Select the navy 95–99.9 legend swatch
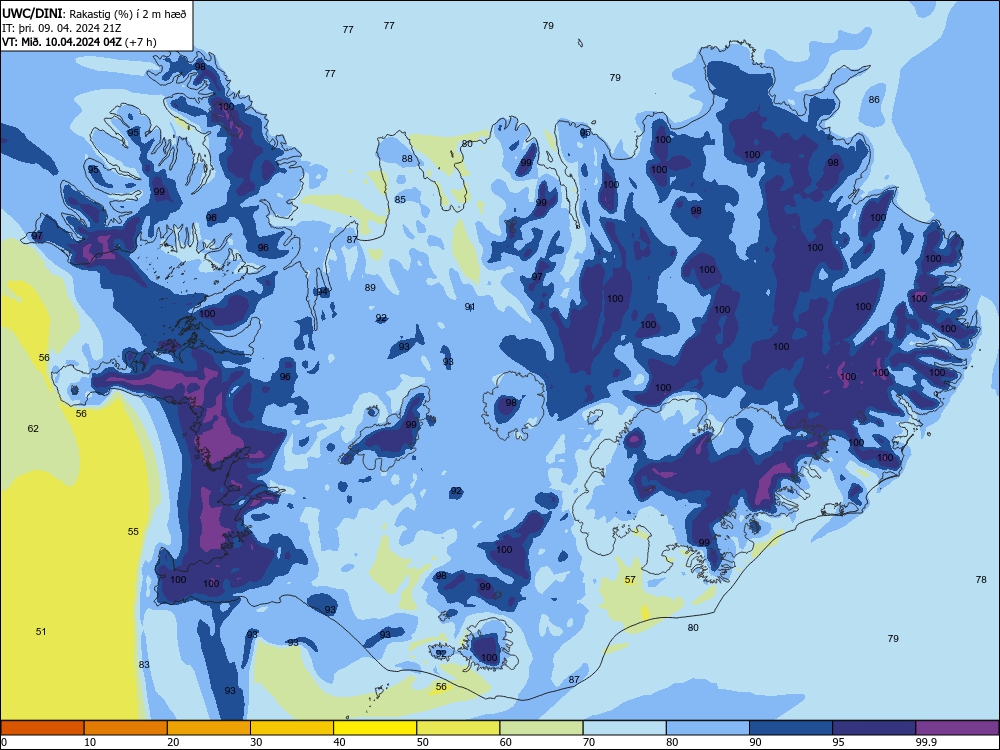The image size is (1000, 750). coord(874,728)
